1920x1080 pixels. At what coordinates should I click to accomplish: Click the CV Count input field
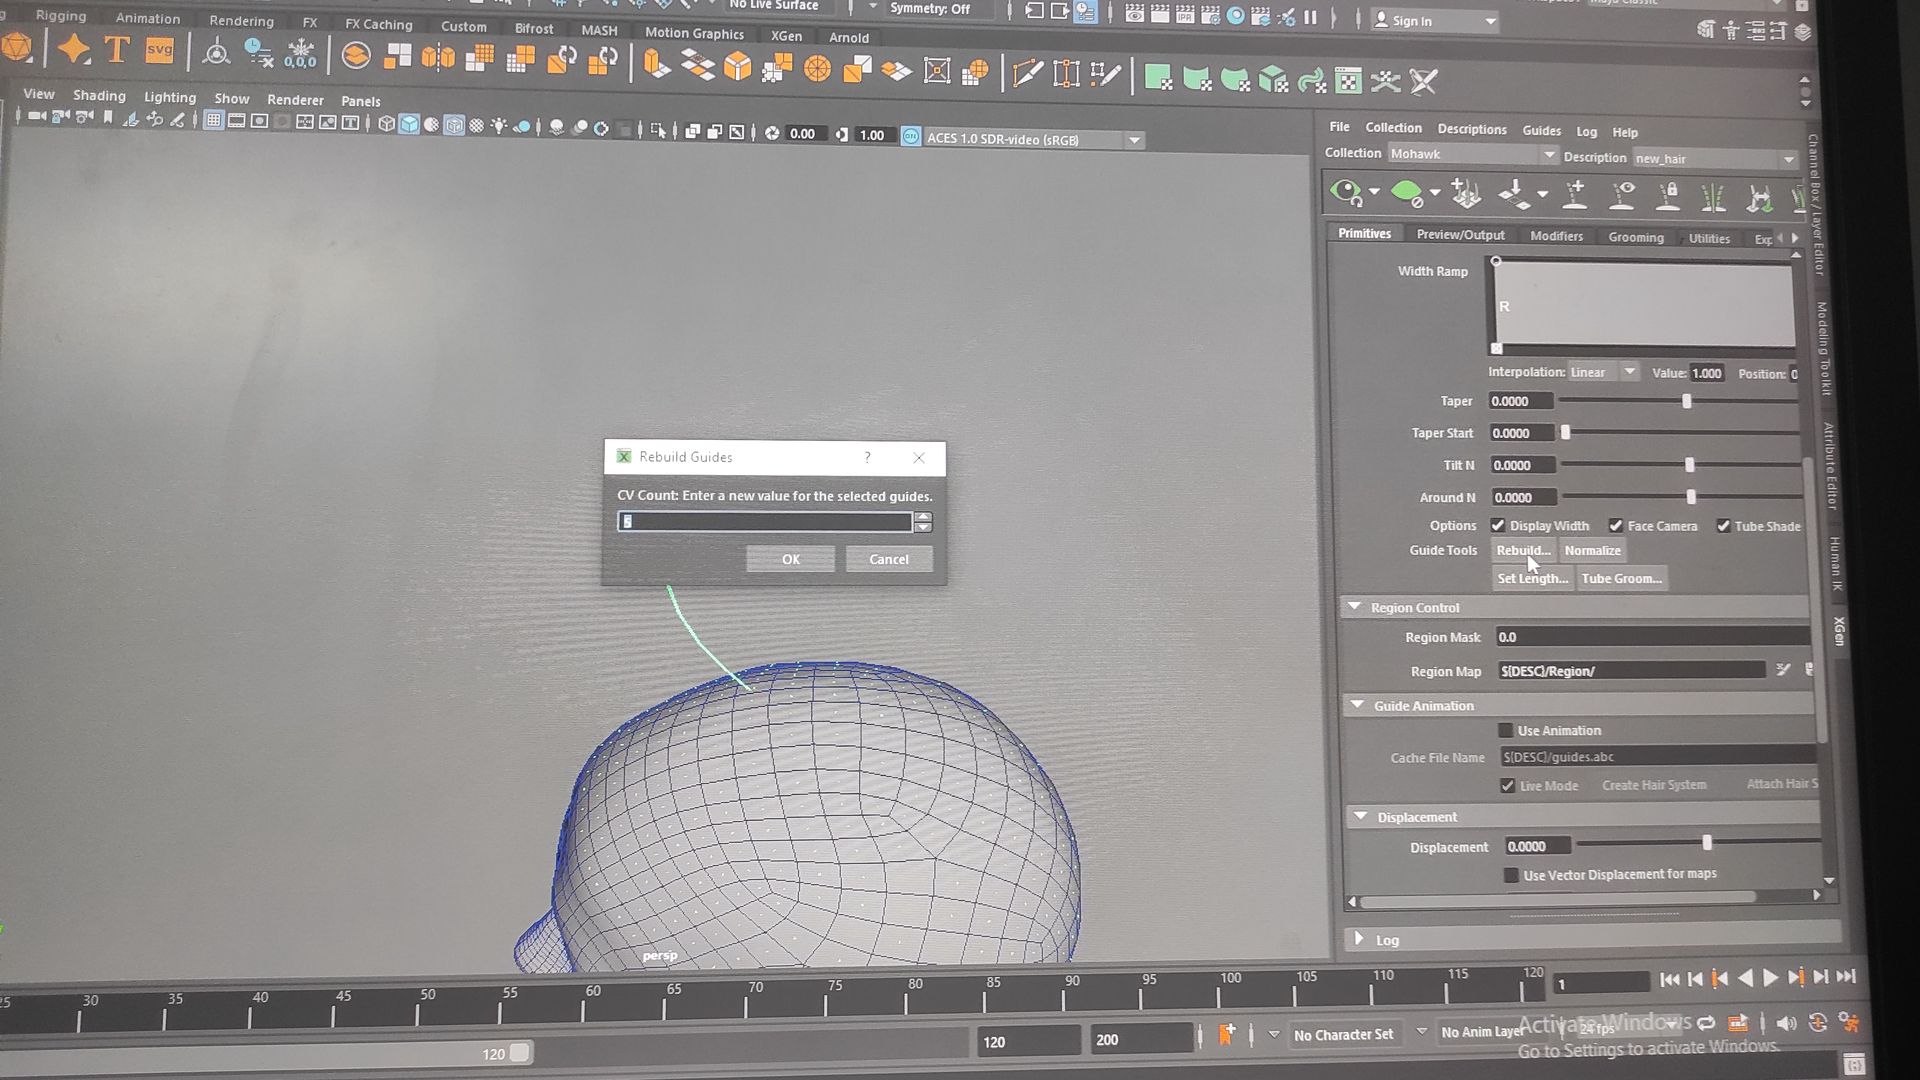[765, 521]
